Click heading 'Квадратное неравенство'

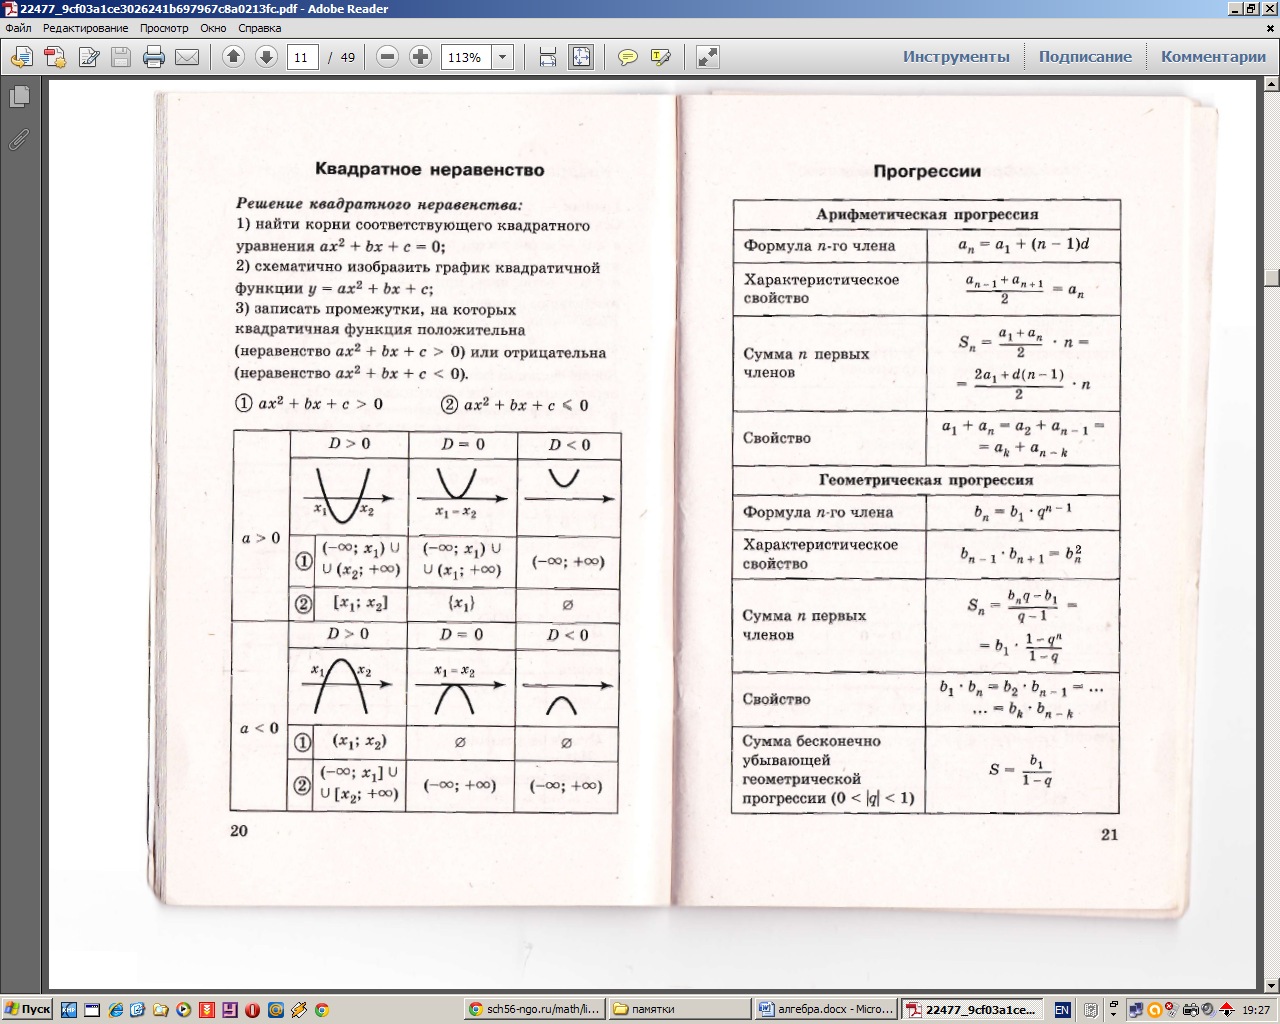click(x=430, y=169)
